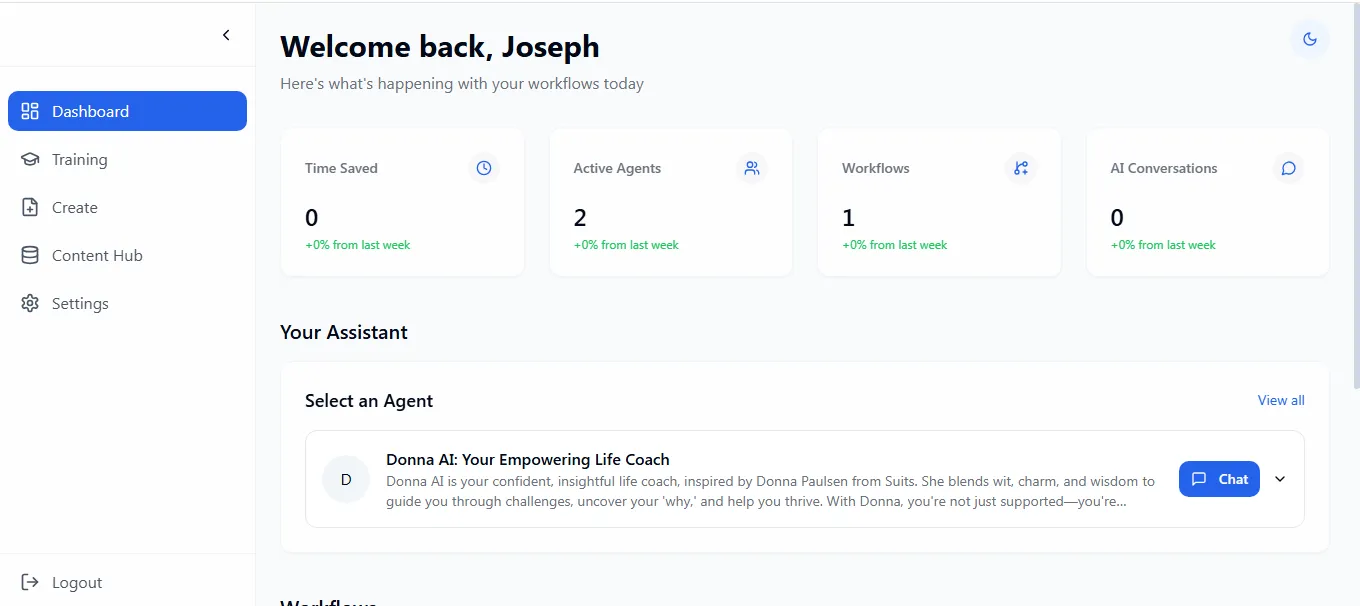Screen dimensions: 1360x606
Task: Click the View all agents link
Action: [1280, 400]
